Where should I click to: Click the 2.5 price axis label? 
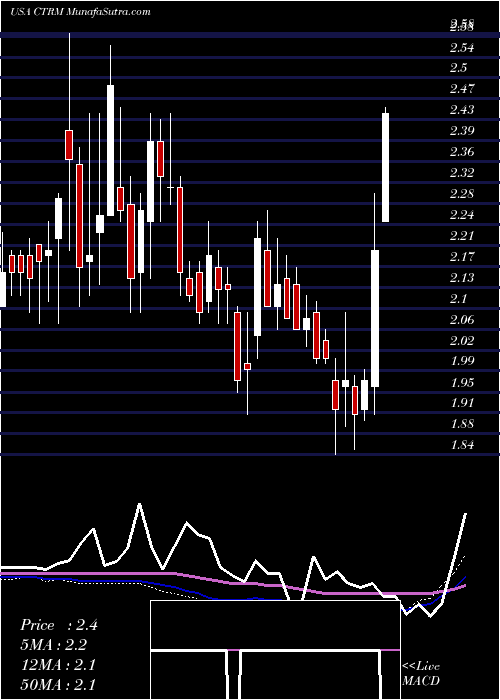pos(458,68)
